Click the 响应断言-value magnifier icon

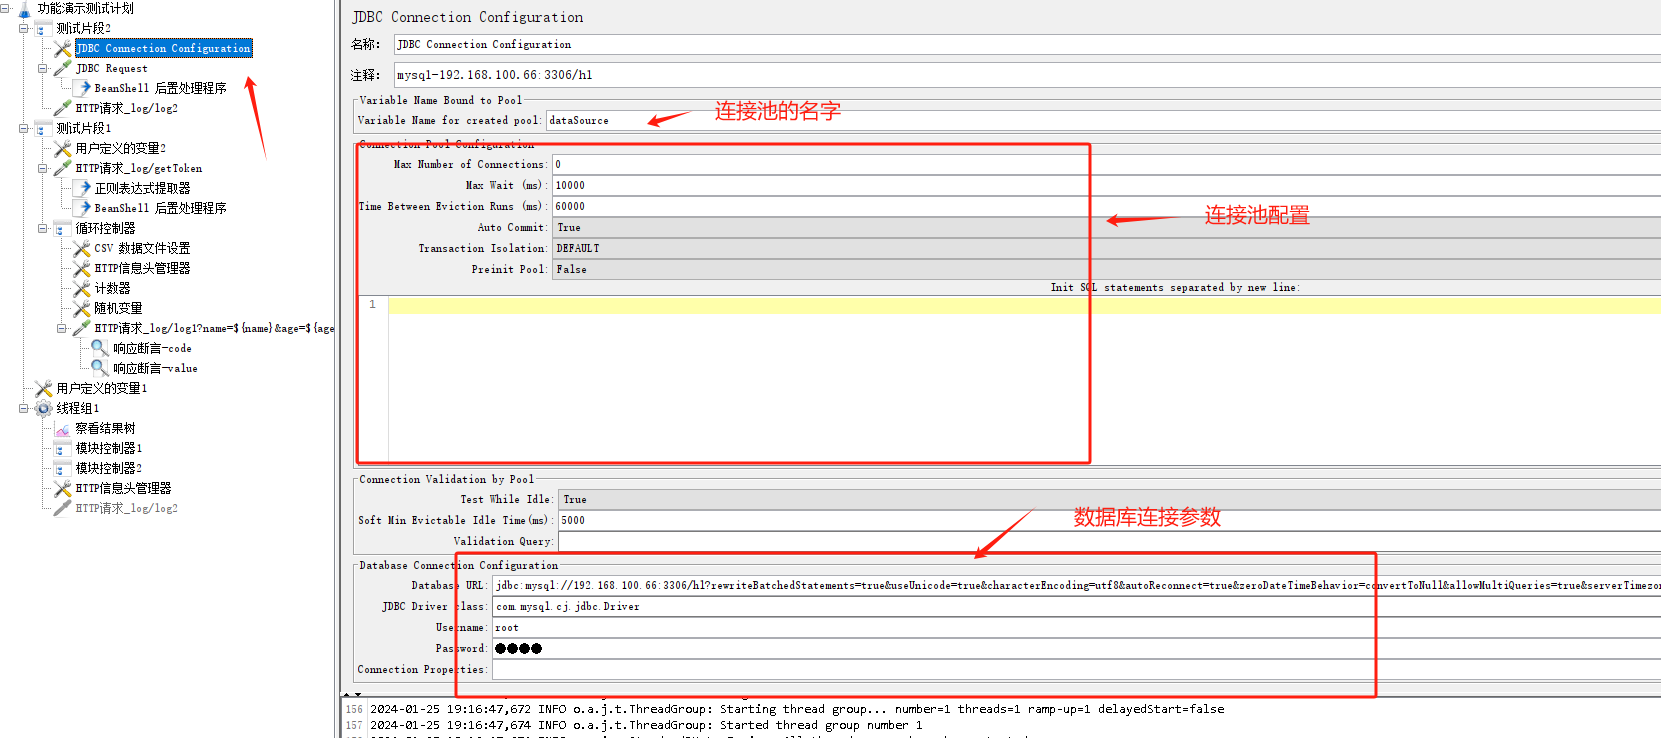pyautogui.click(x=100, y=368)
